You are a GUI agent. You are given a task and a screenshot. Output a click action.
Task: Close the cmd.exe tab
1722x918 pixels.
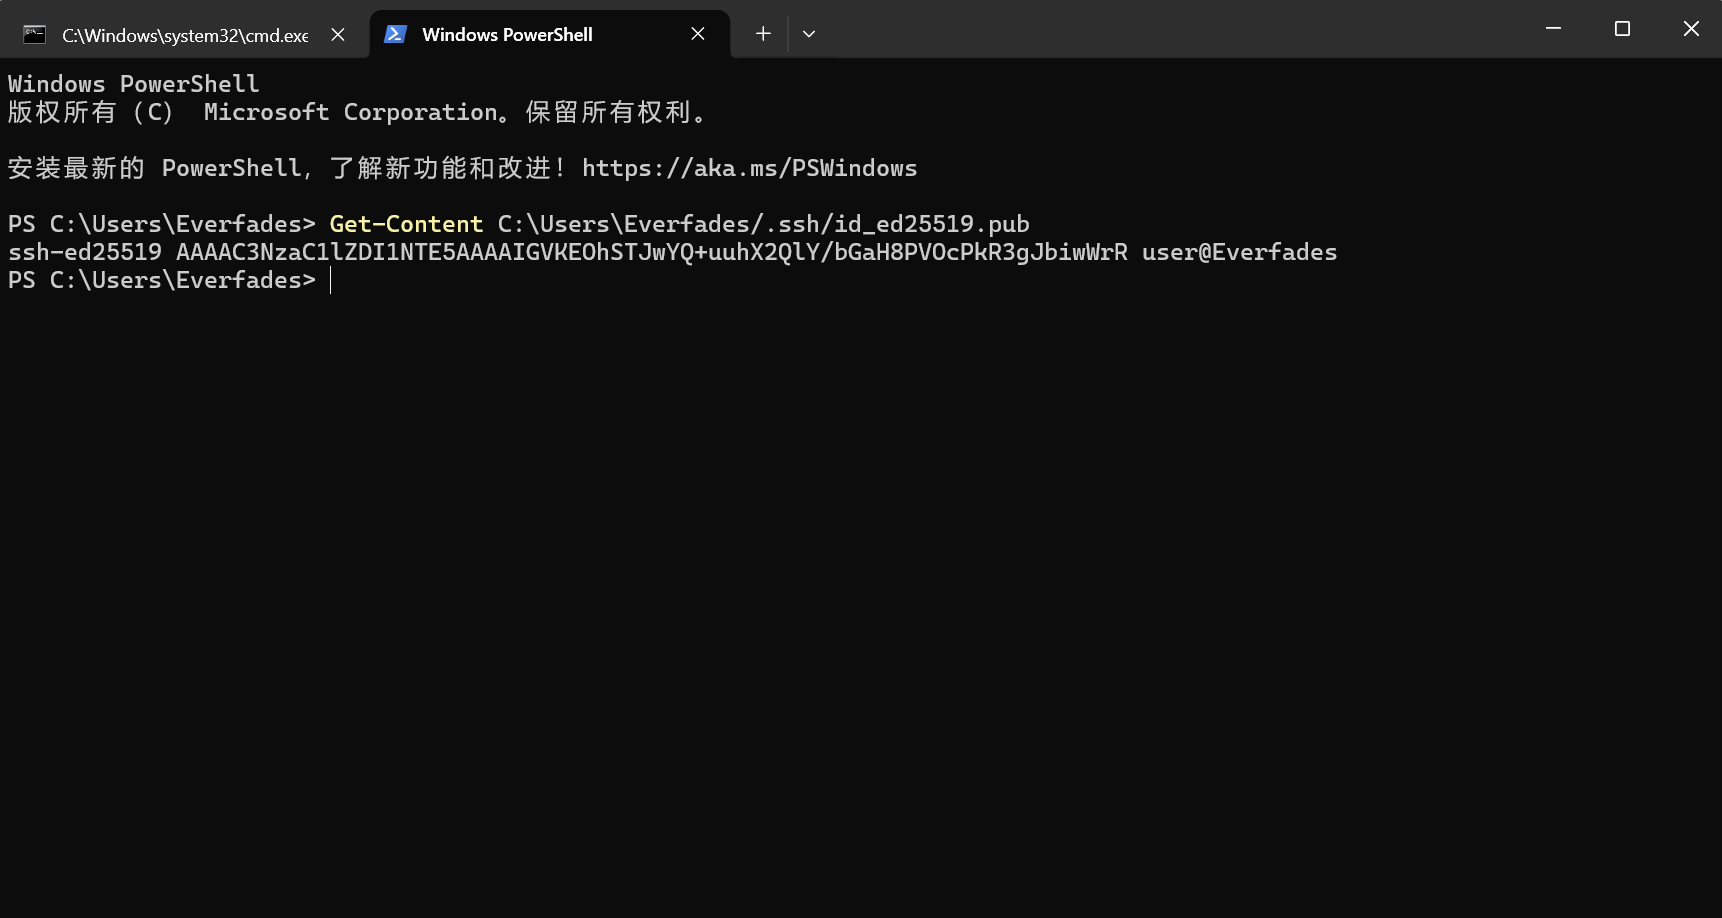point(338,35)
